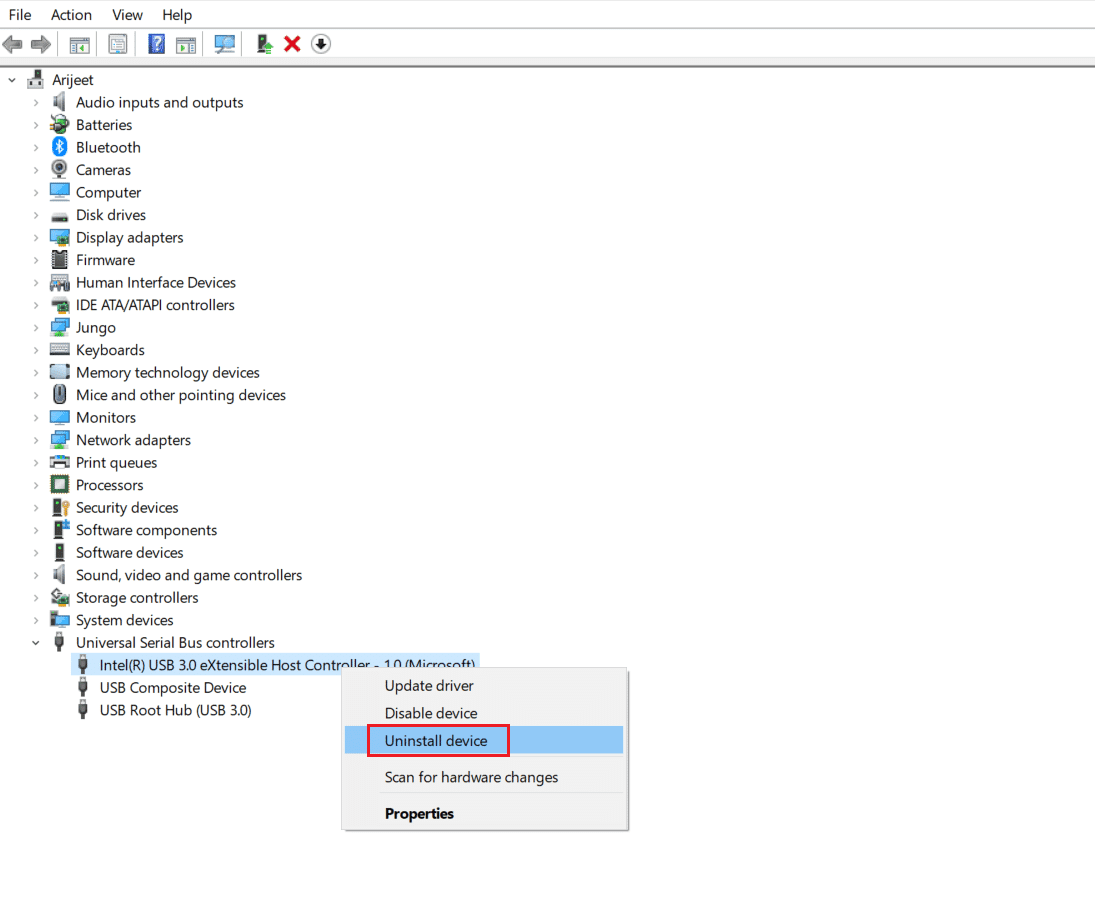Open device Properties using the toolbar icon
This screenshot has width=1099, height=923.
click(117, 43)
